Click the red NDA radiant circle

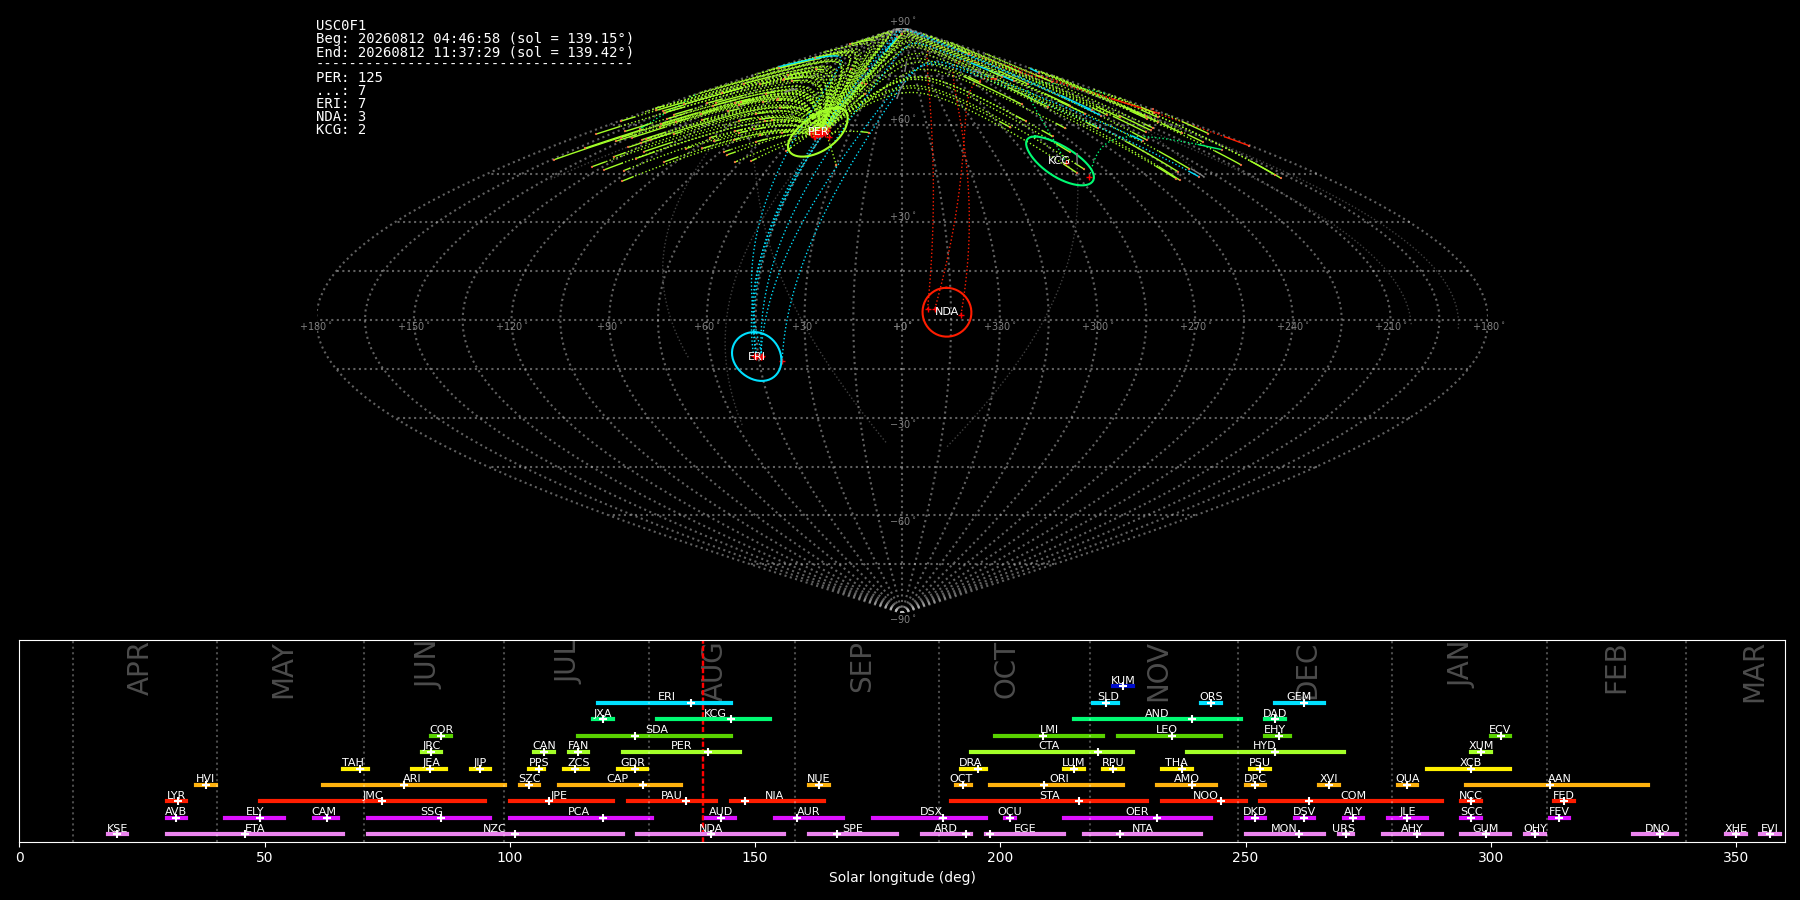pyautogui.click(x=946, y=312)
